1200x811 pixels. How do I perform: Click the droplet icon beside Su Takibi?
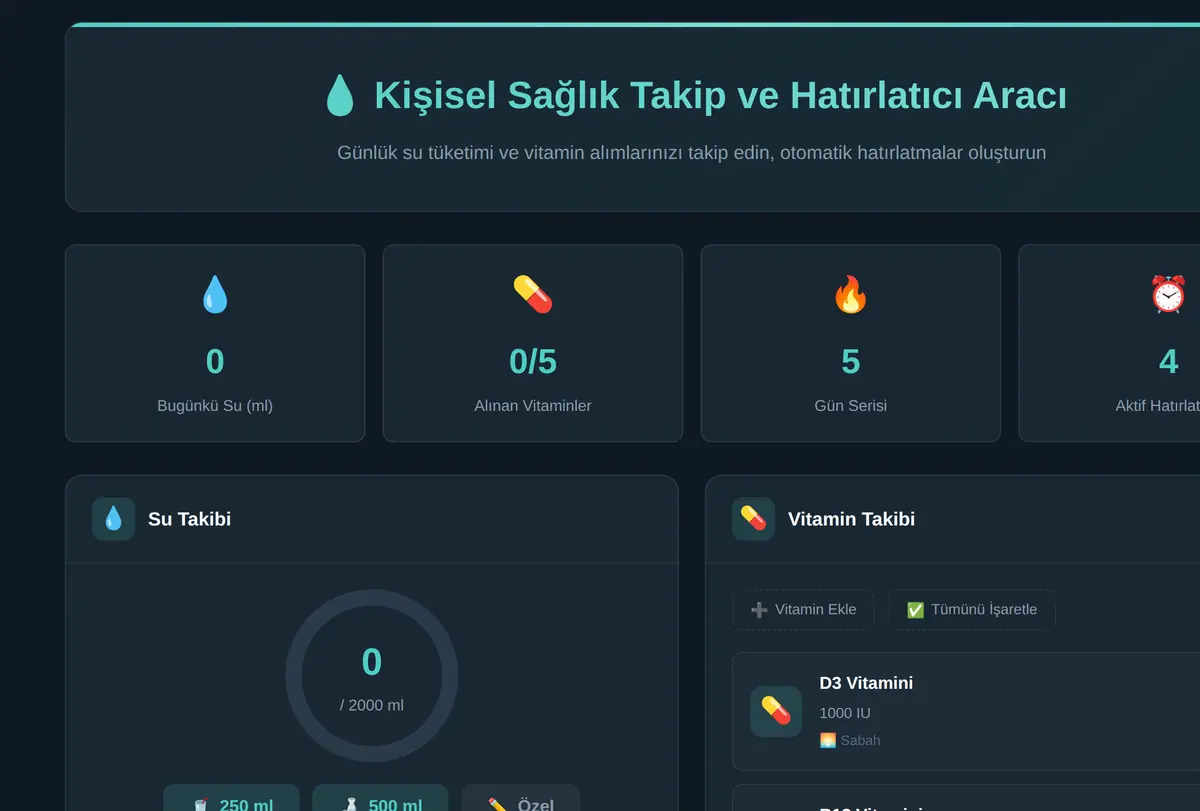click(113, 519)
